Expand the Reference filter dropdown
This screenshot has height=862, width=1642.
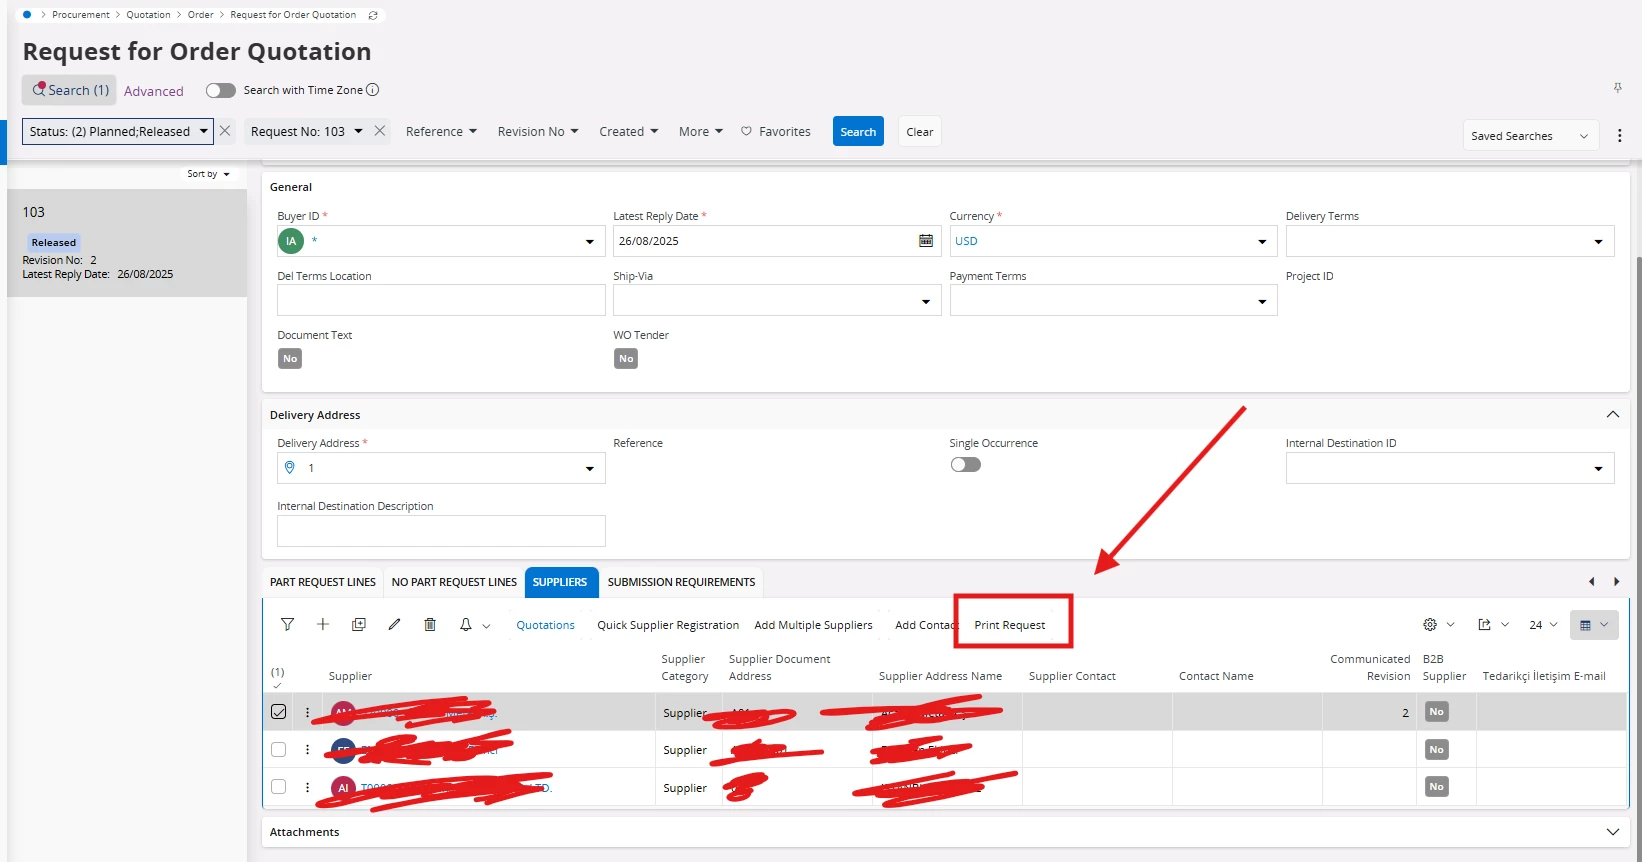pyautogui.click(x=441, y=132)
